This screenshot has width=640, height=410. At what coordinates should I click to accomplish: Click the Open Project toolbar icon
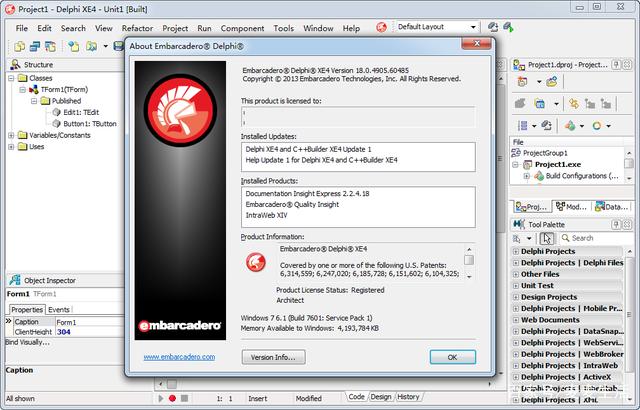click(x=91, y=46)
